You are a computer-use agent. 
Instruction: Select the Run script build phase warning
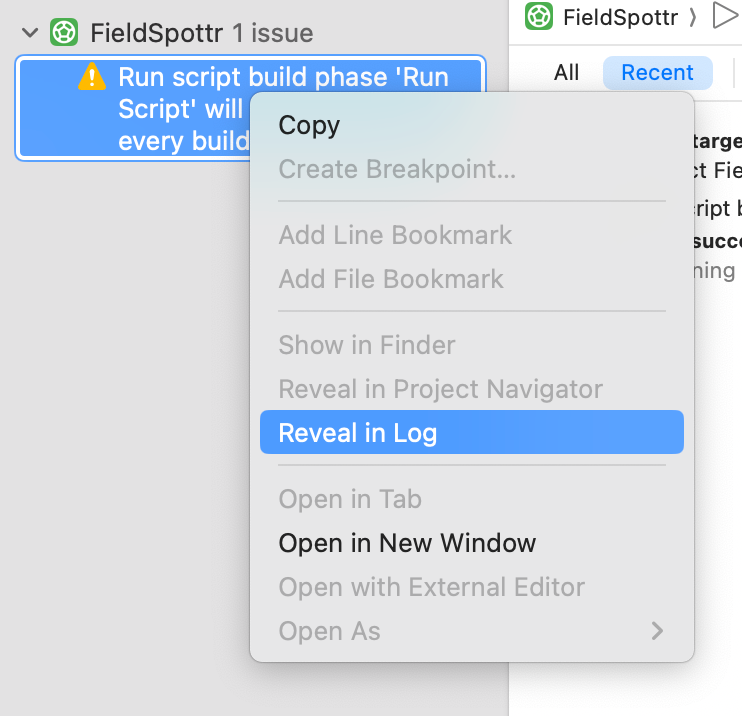coord(251,108)
